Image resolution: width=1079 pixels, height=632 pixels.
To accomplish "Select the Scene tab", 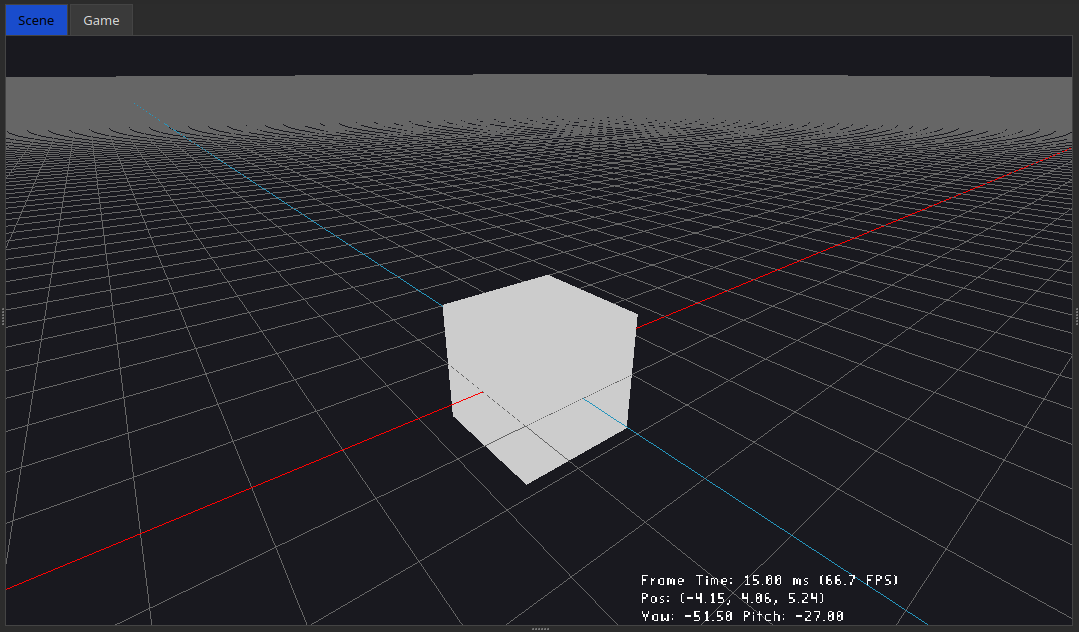I will pos(35,19).
